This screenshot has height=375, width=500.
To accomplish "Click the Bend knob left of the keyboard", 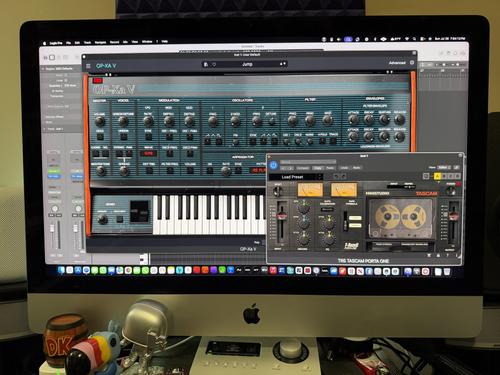I will click(x=102, y=219).
